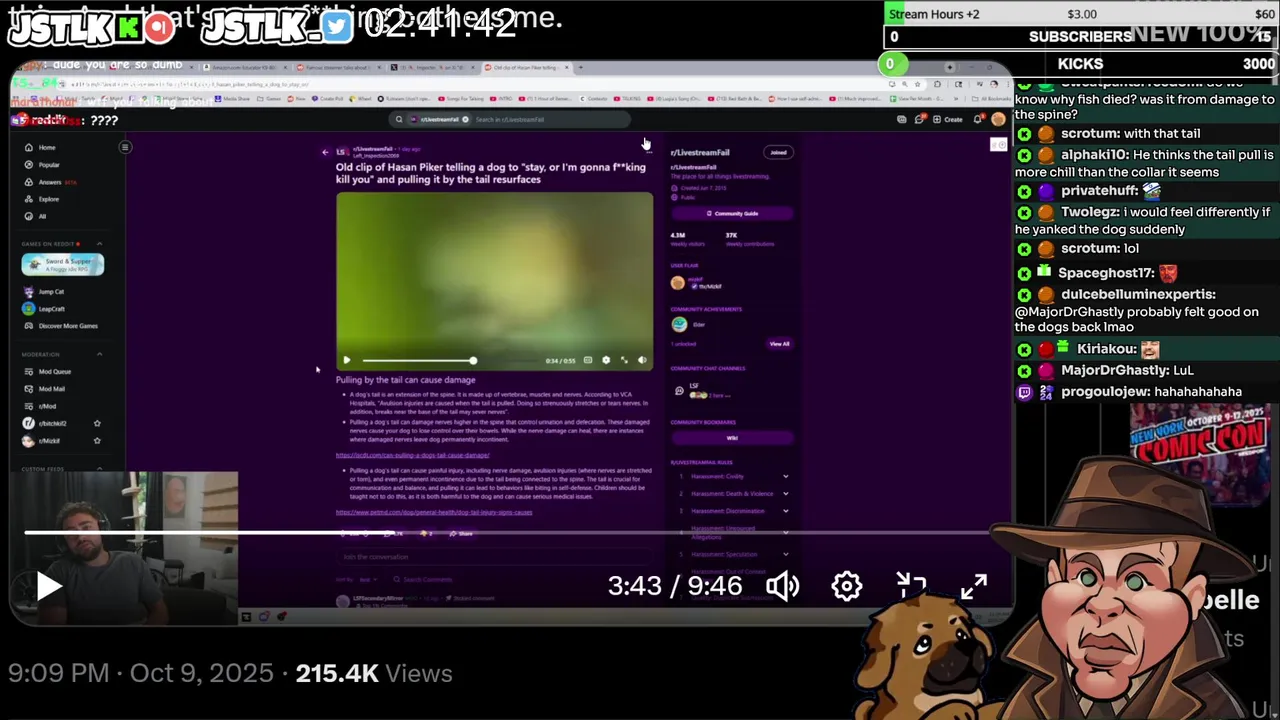This screenshot has height=720, width=1280.
Task: Collapse the Moderation section
Action: [99, 354]
